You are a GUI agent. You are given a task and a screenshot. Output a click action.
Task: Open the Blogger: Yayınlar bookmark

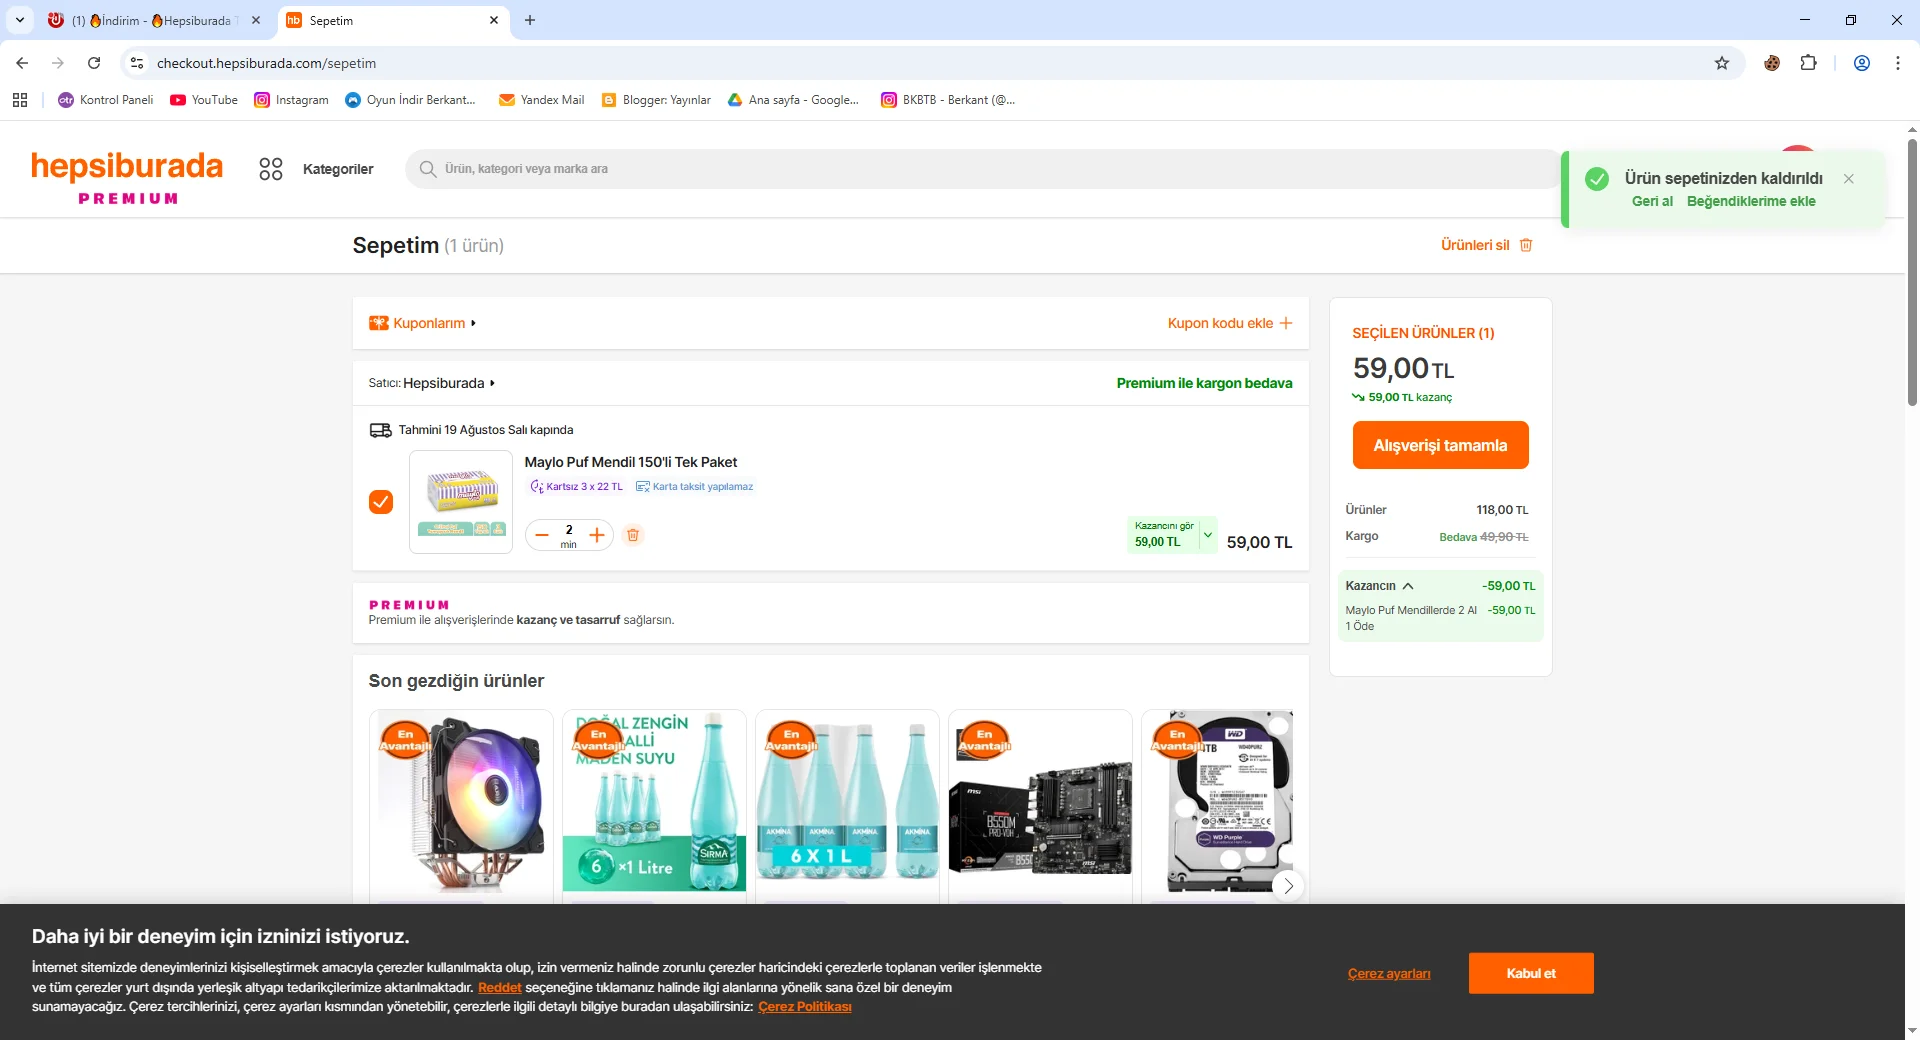[656, 100]
